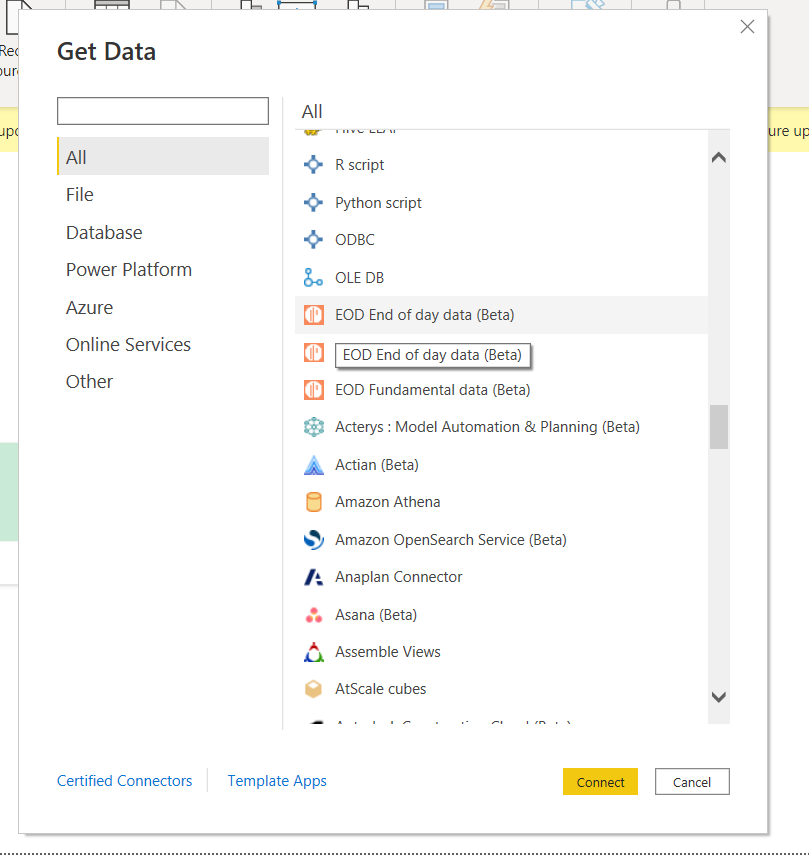Select Amazon Athena from the list
Viewport: 809px width, 863px height.
(501, 502)
